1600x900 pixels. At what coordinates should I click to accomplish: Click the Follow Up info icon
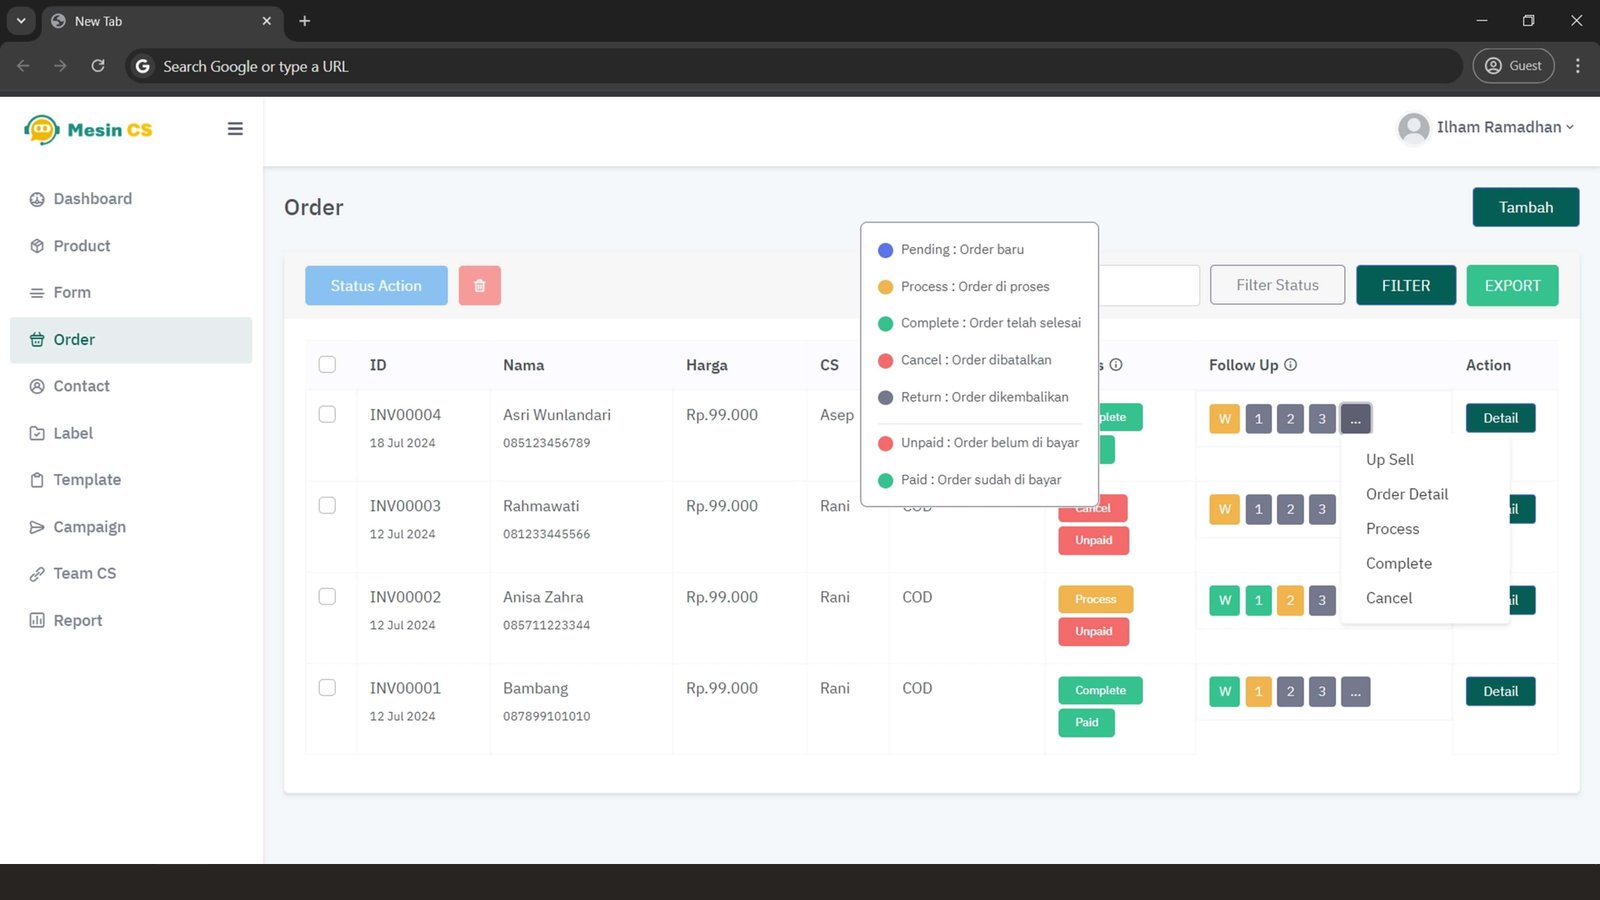(x=1290, y=365)
